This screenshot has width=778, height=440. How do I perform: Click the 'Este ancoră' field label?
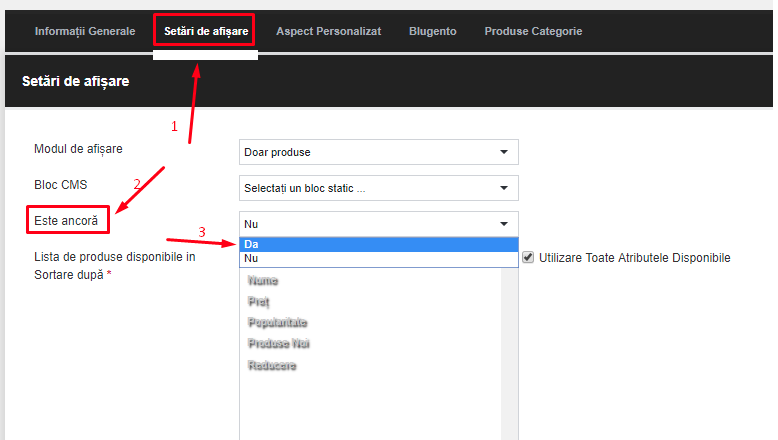click(x=66, y=221)
